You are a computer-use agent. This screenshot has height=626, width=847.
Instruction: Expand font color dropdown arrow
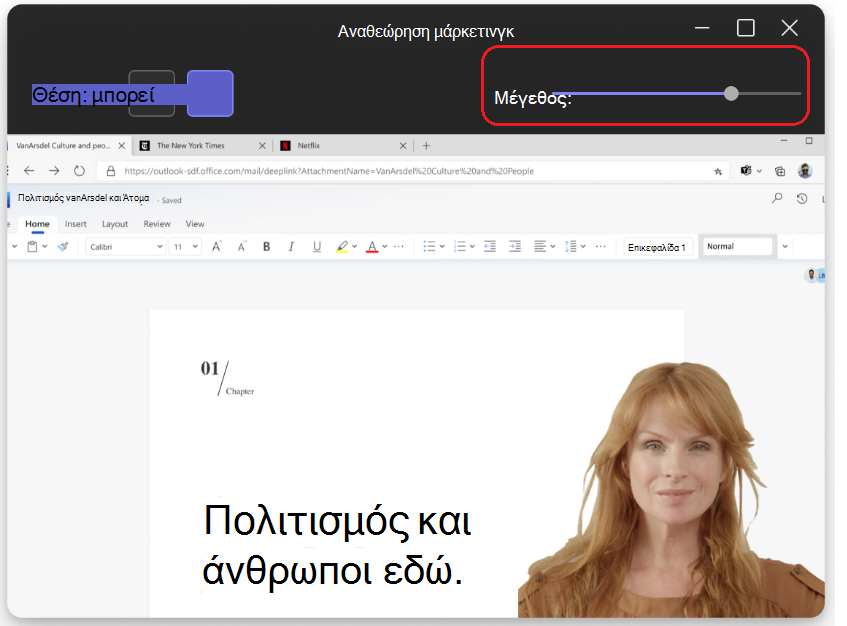tap(385, 246)
